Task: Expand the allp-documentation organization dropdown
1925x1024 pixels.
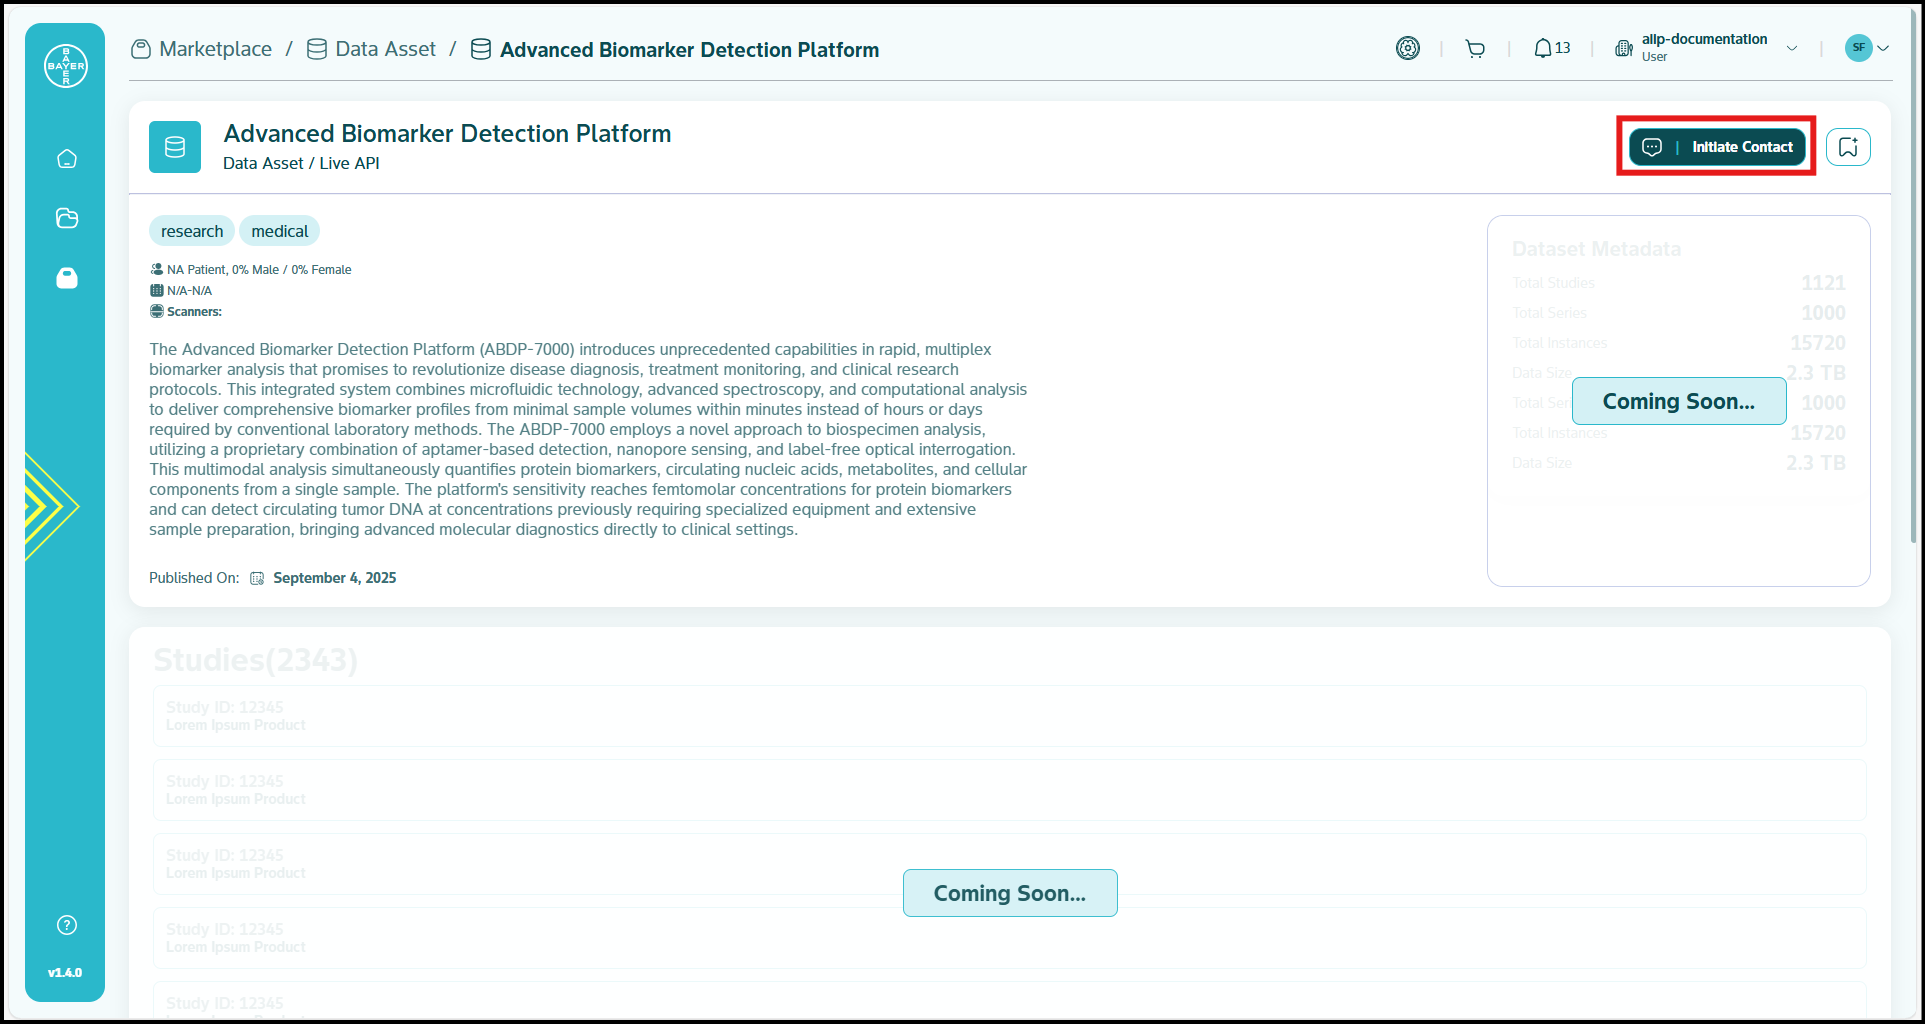Action: [x=1791, y=47]
